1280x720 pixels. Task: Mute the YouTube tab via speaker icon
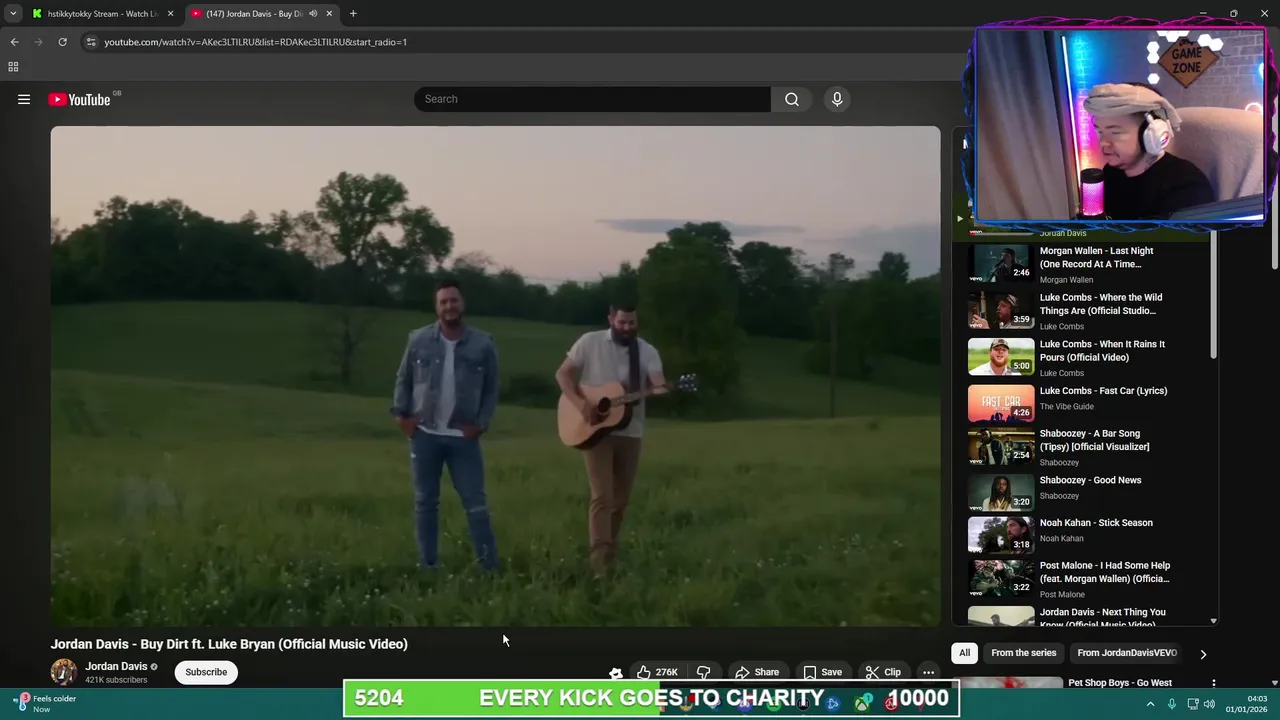click(313, 14)
